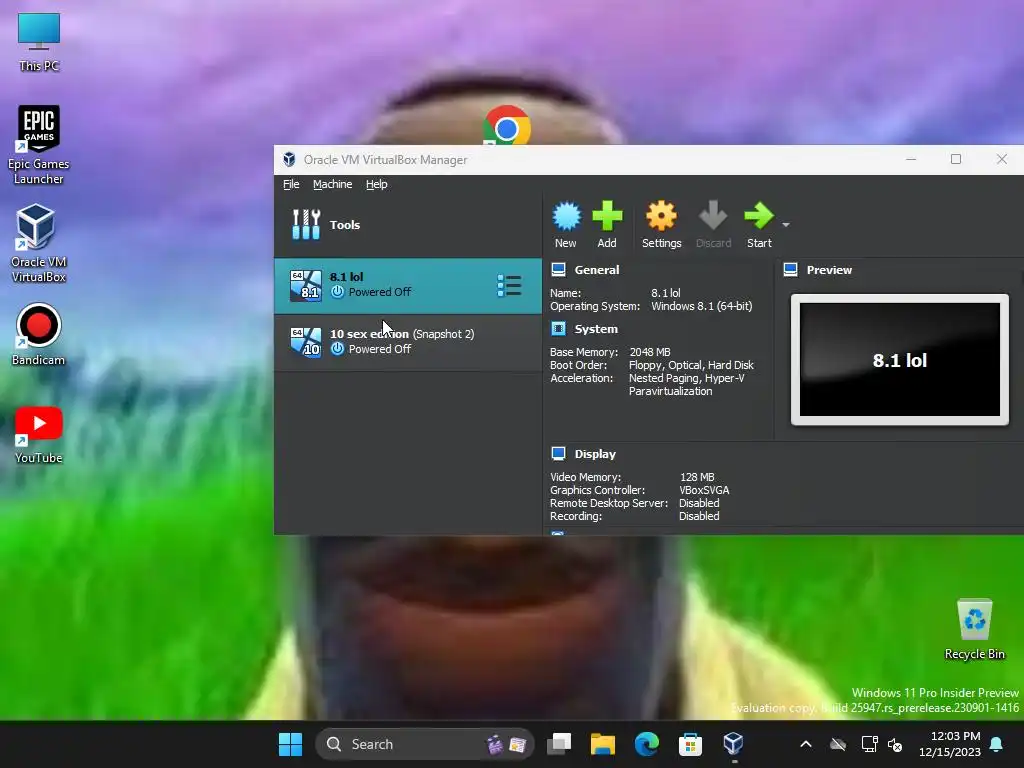Open the Windows Start menu

[x=290, y=744]
